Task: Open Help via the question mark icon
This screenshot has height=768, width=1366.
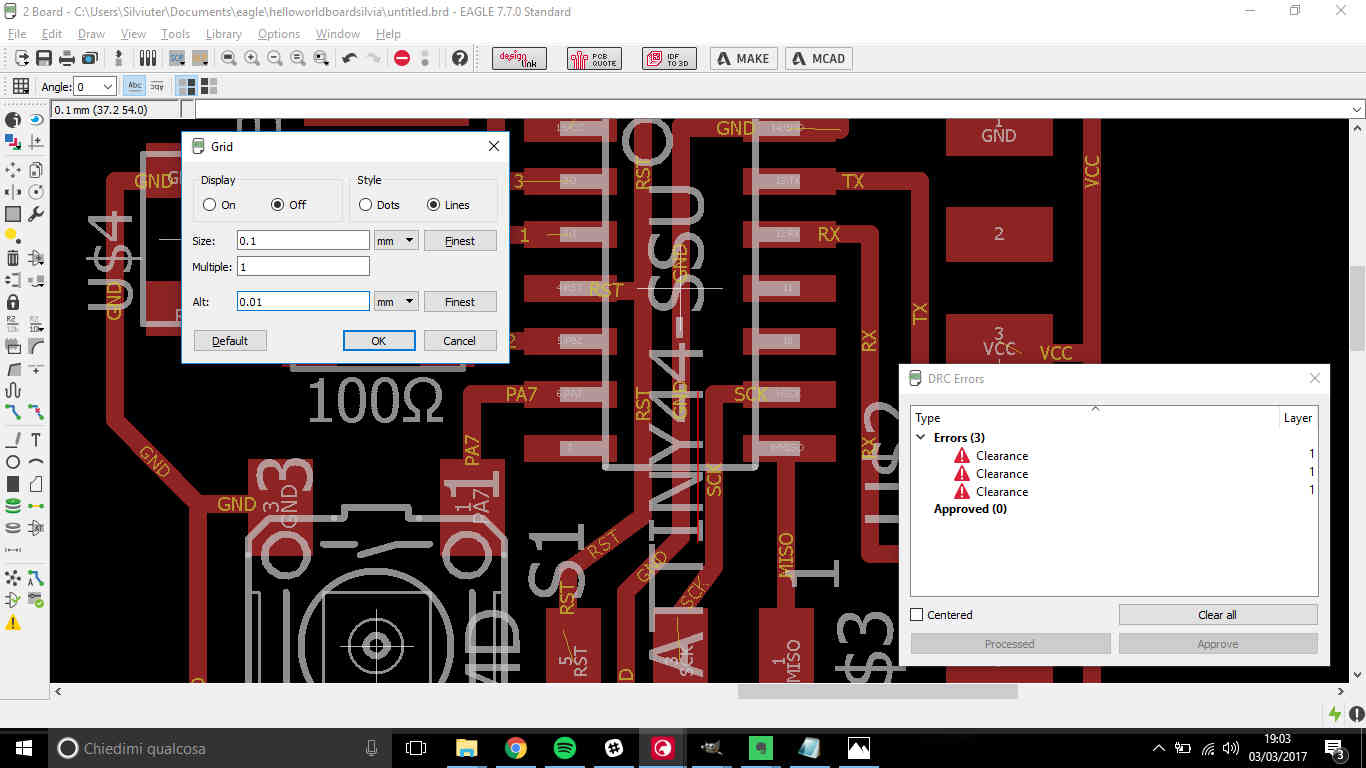Action: pyautogui.click(x=460, y=58)
